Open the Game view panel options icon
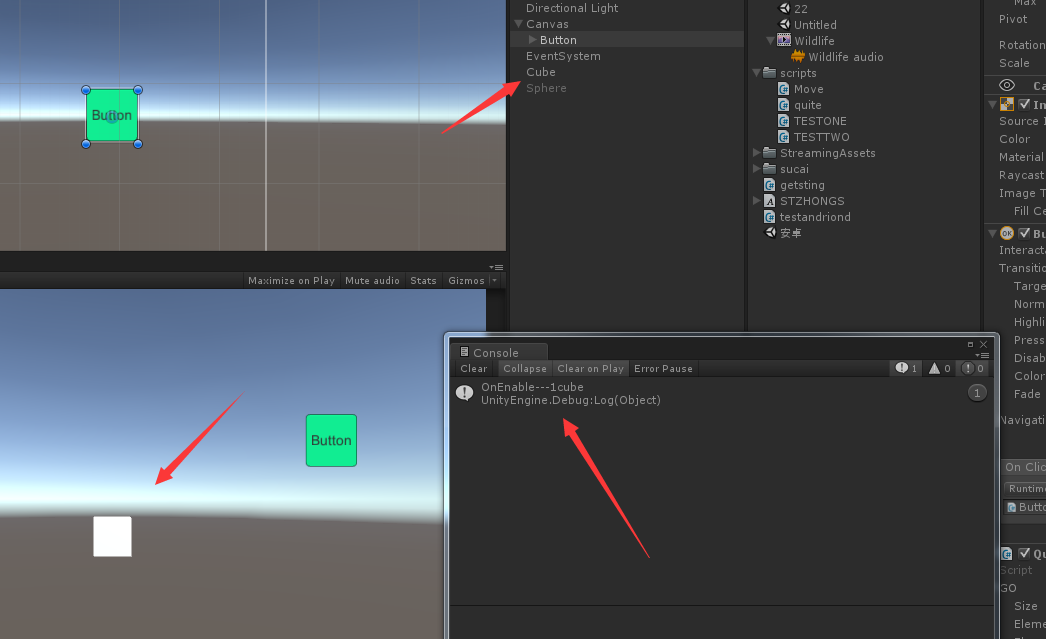 [x=496, y=267]
